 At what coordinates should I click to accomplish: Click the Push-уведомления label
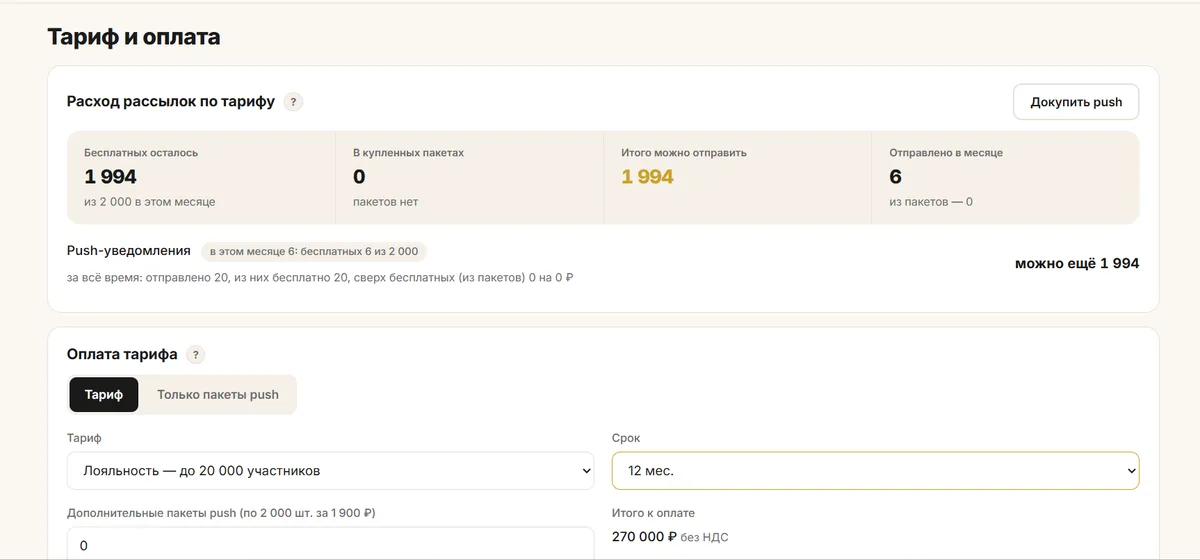tap(129, 251)
